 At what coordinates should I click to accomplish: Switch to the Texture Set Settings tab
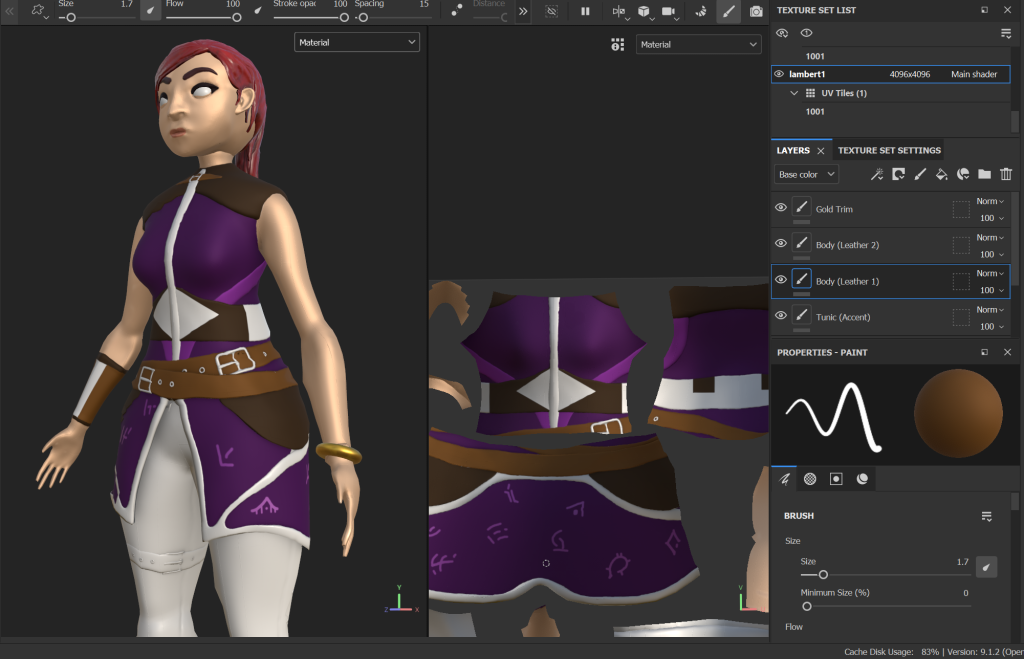pyautogui.click(x=889, y=150)
